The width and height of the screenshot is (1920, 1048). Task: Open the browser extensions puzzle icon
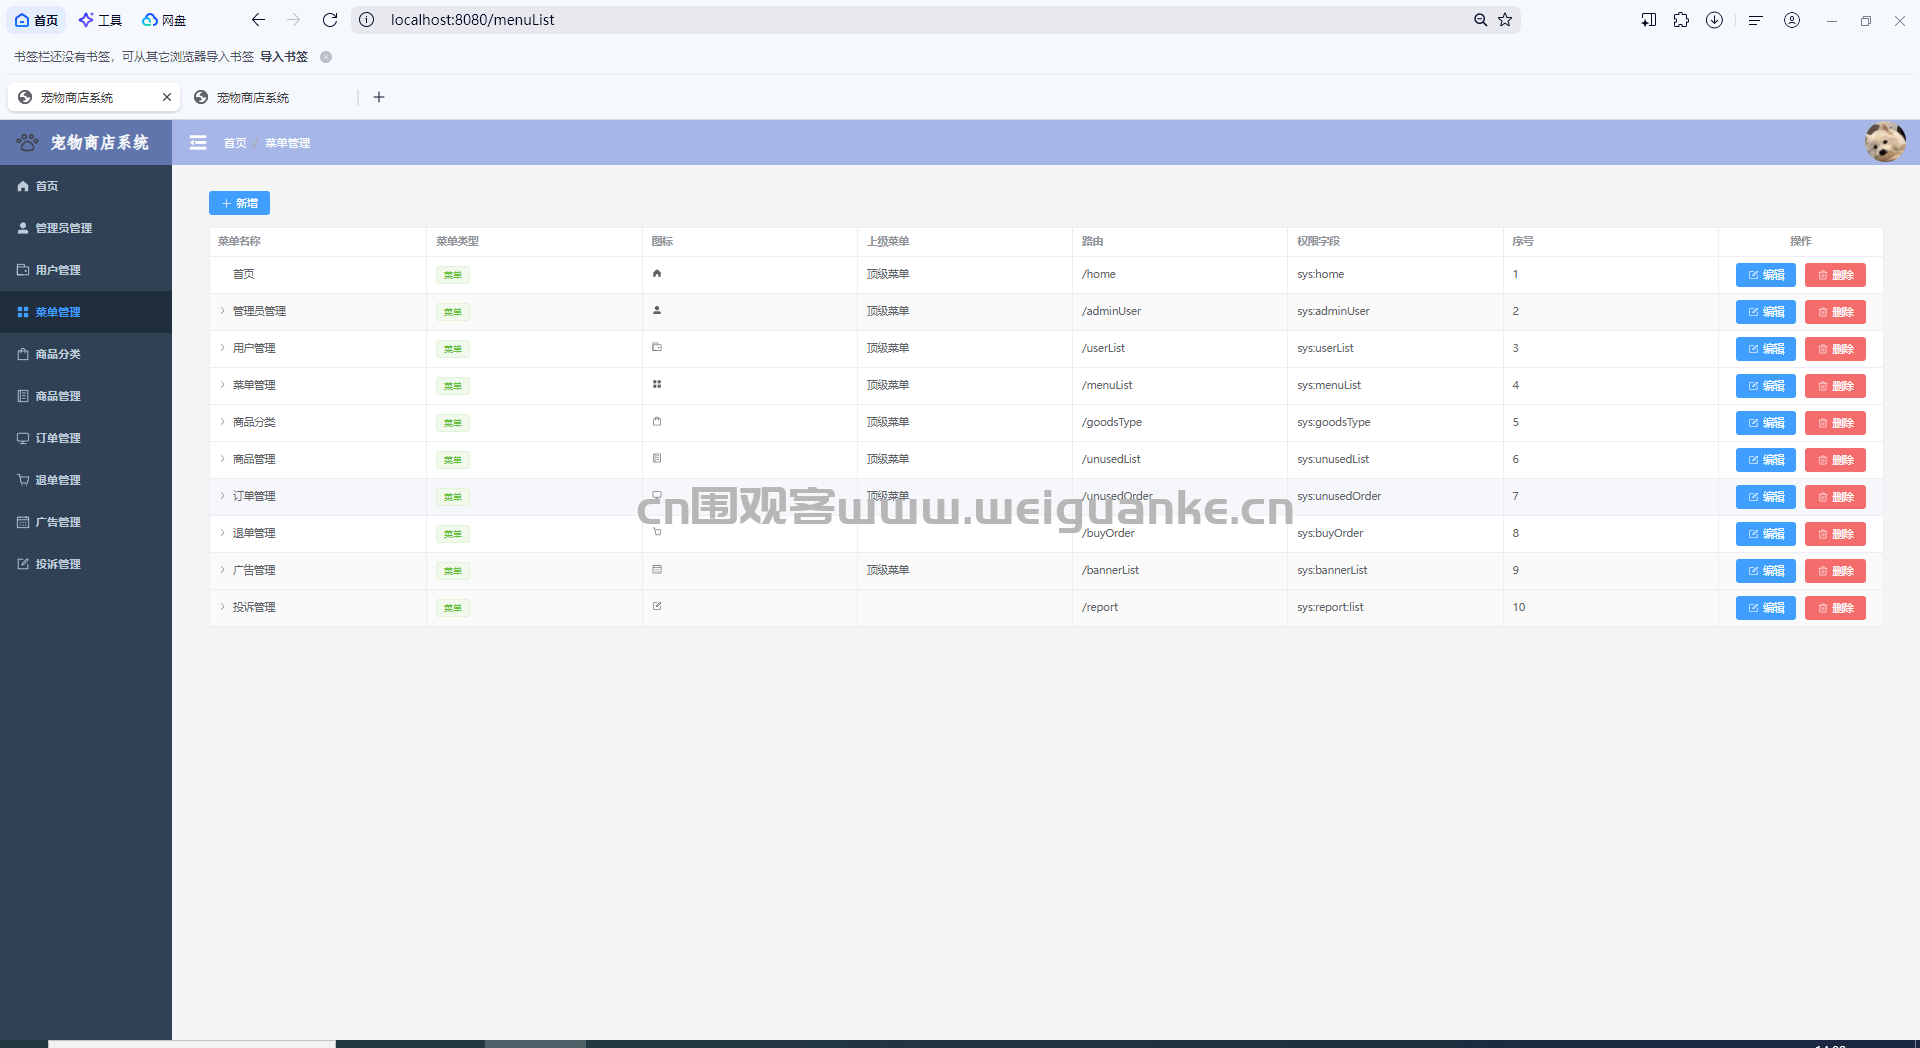point(1681,20)
